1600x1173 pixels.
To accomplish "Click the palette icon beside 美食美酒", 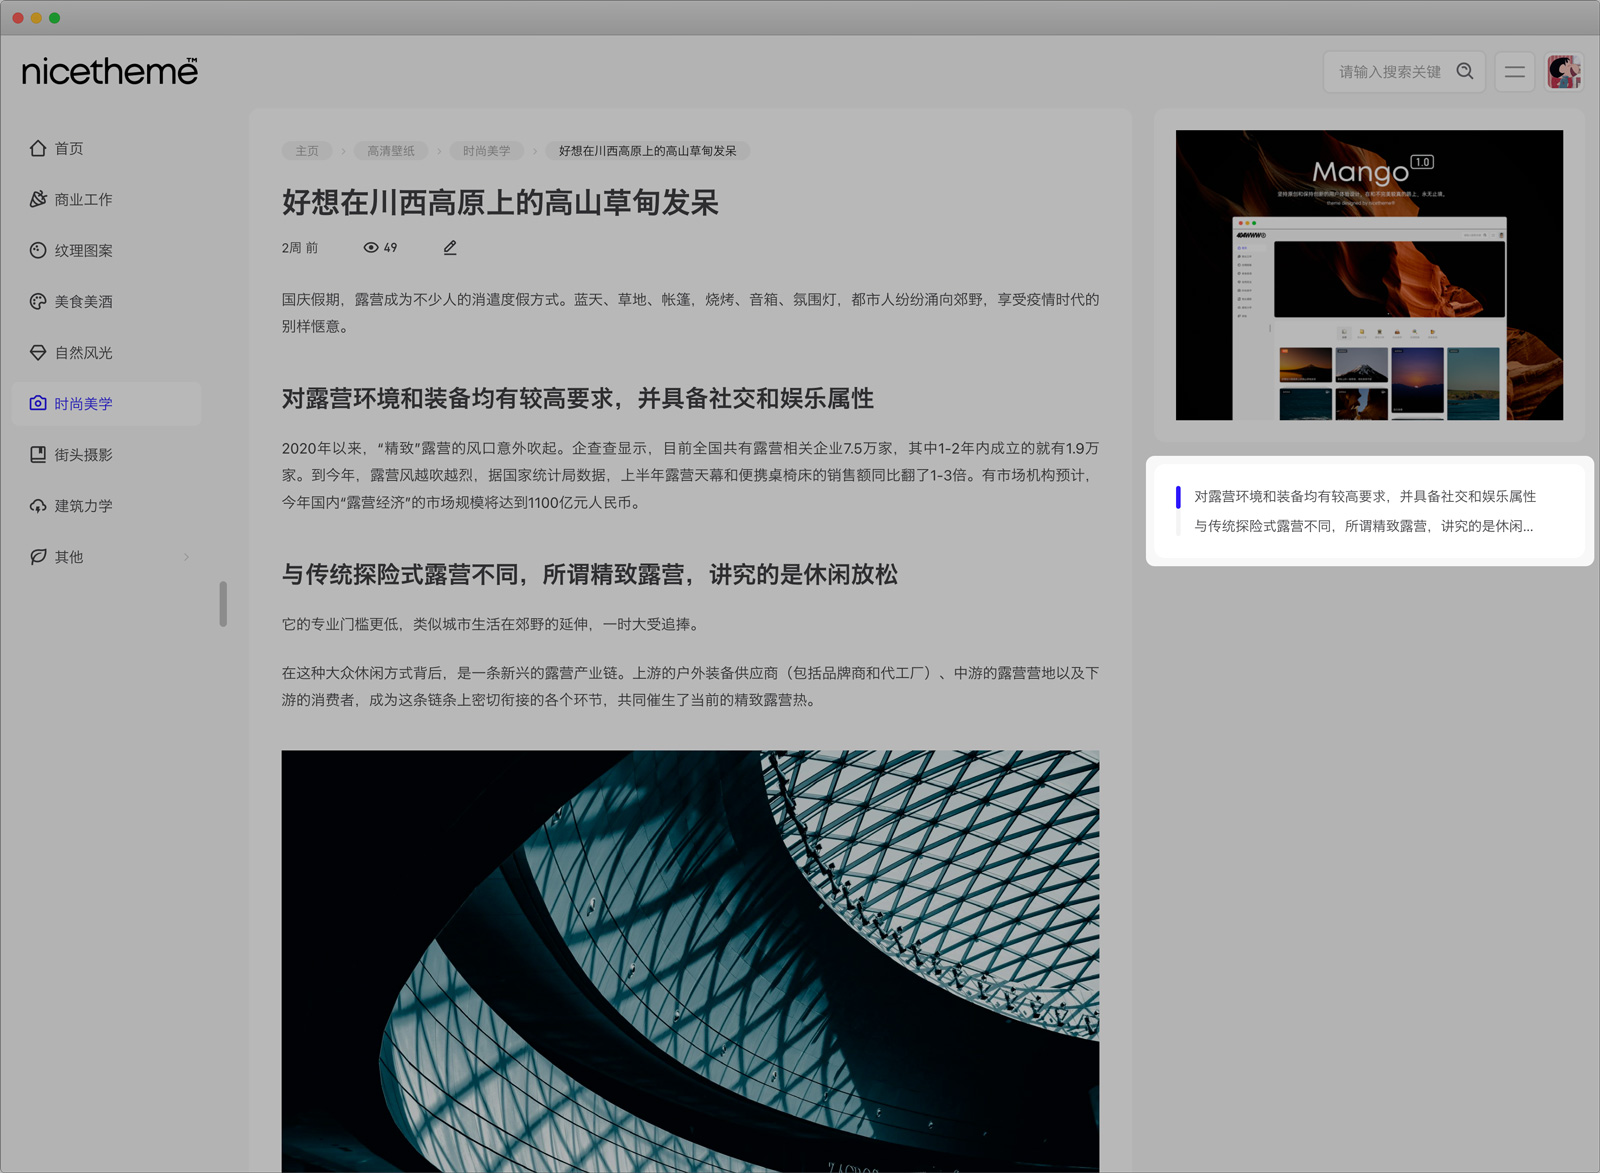I will (x=38, y=301).
